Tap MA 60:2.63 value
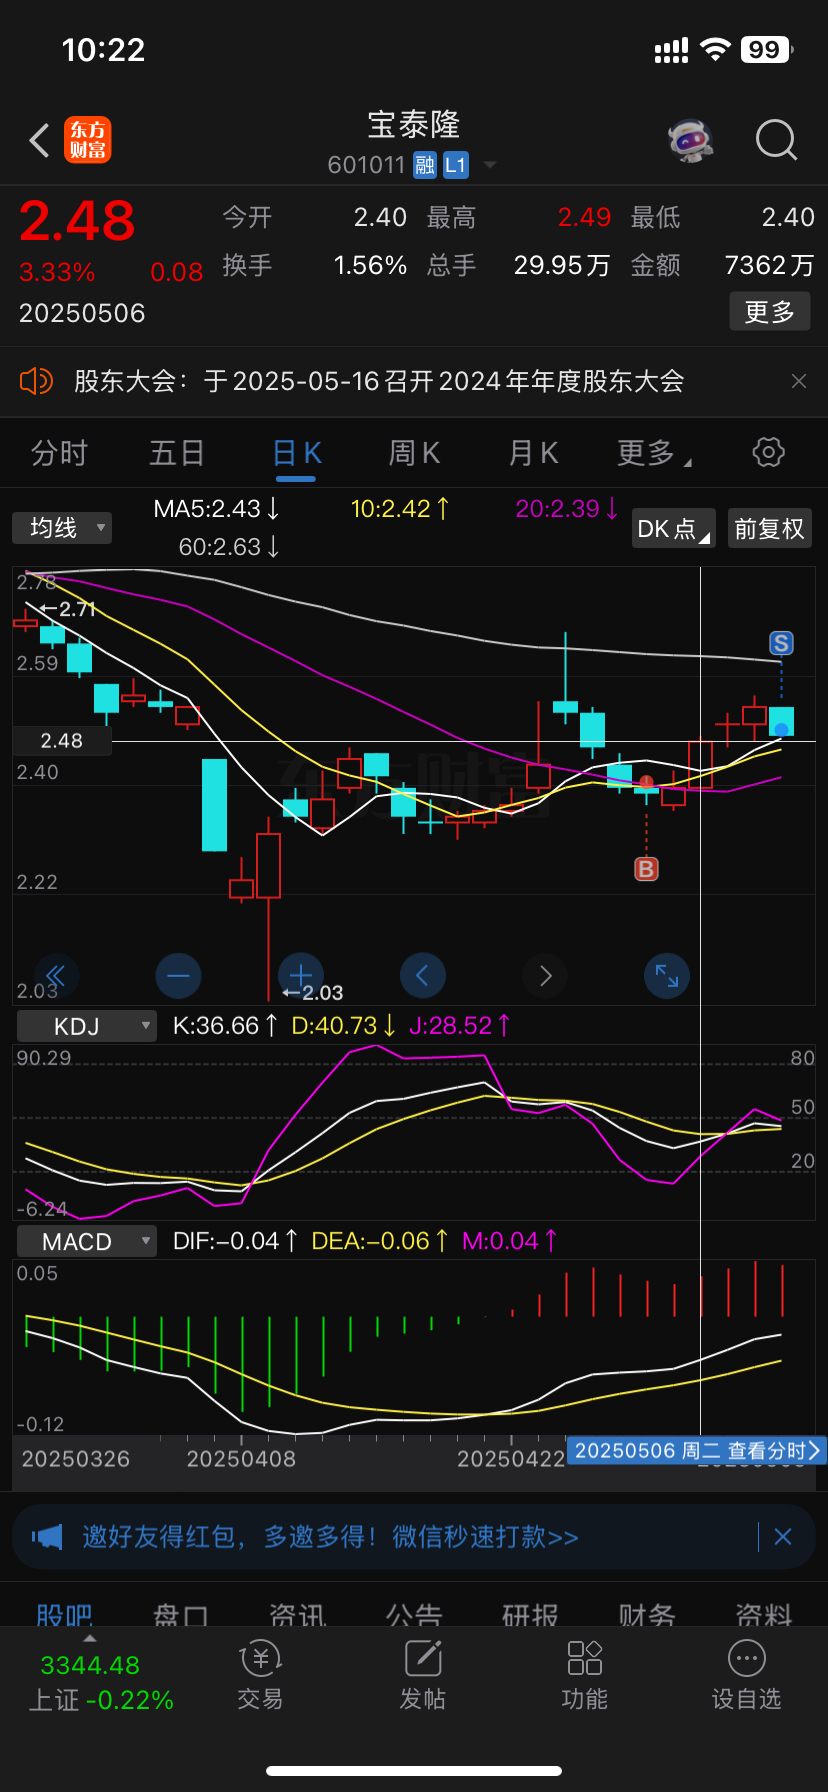The height and width of the screenshot is (1792, 828). 229,547
